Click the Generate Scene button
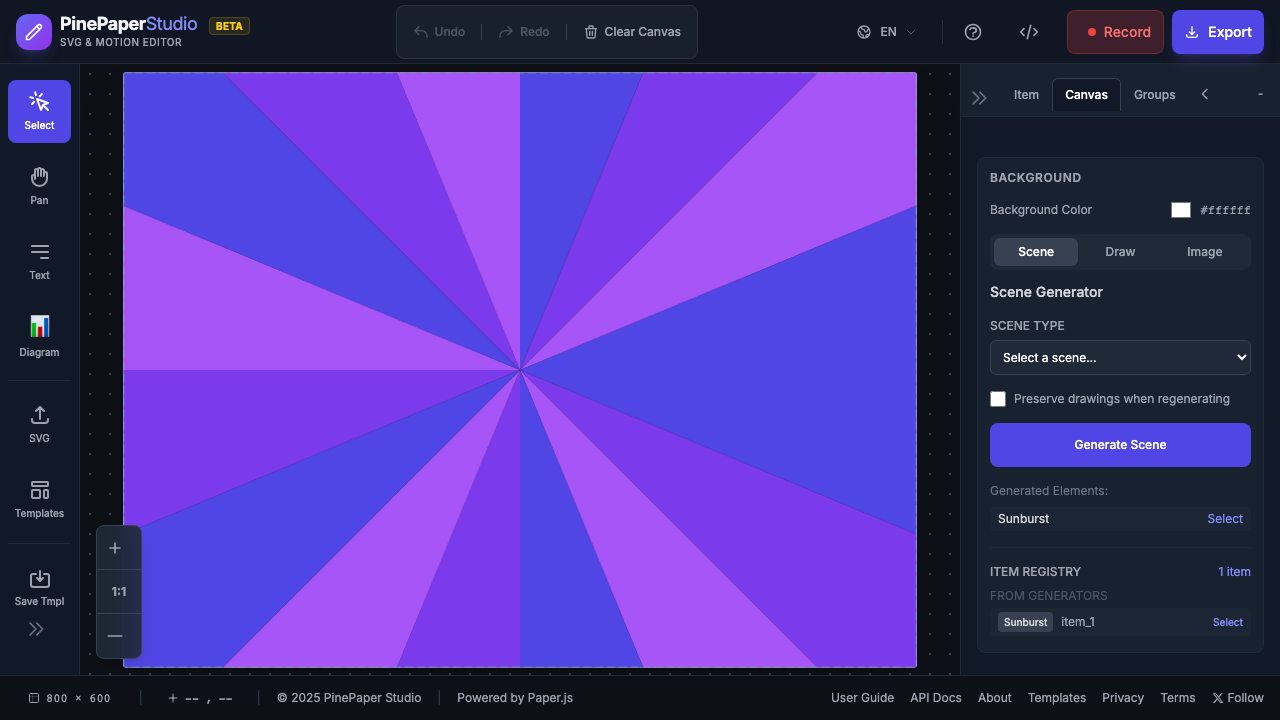This screenshot has height=720, width=1280. pyautogui.click(x=1120, y=444)
